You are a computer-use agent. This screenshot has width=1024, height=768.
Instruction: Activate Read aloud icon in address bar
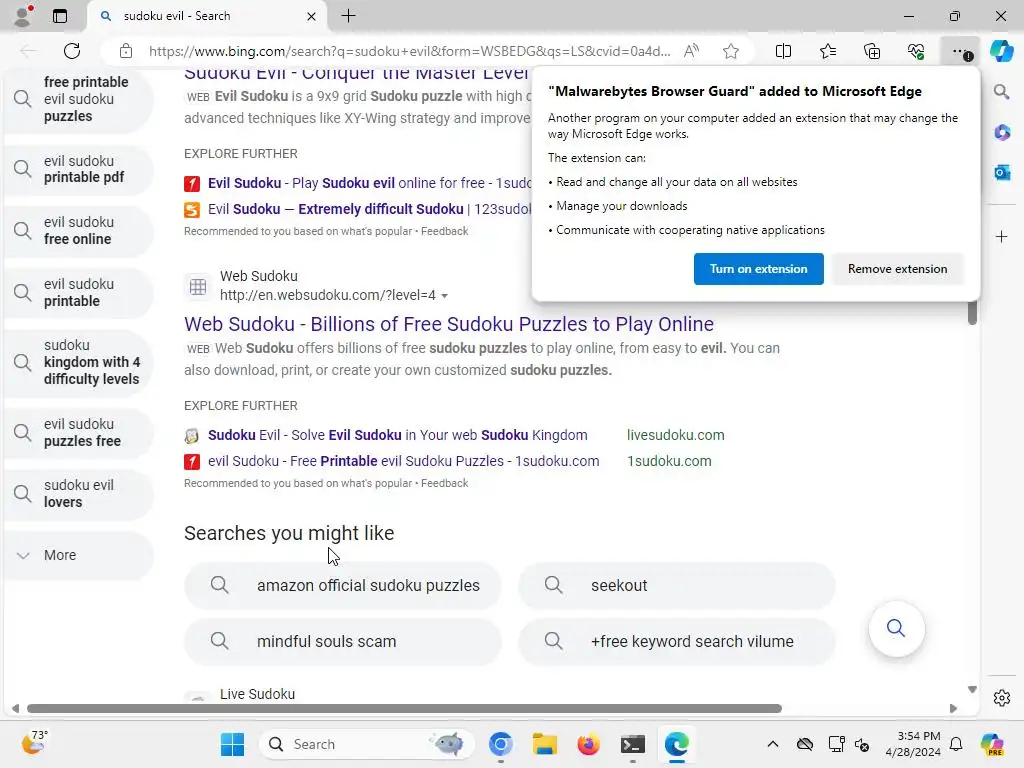pos(691,51)
